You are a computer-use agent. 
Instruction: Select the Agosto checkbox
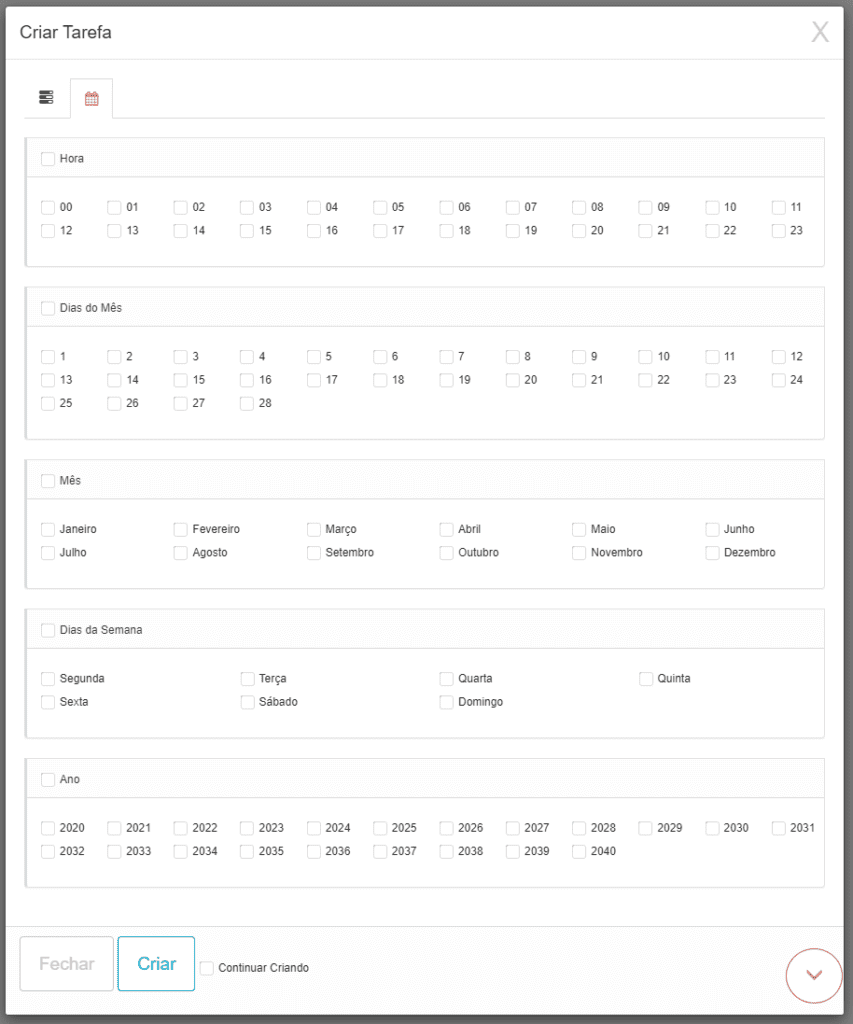pos(180,552)
